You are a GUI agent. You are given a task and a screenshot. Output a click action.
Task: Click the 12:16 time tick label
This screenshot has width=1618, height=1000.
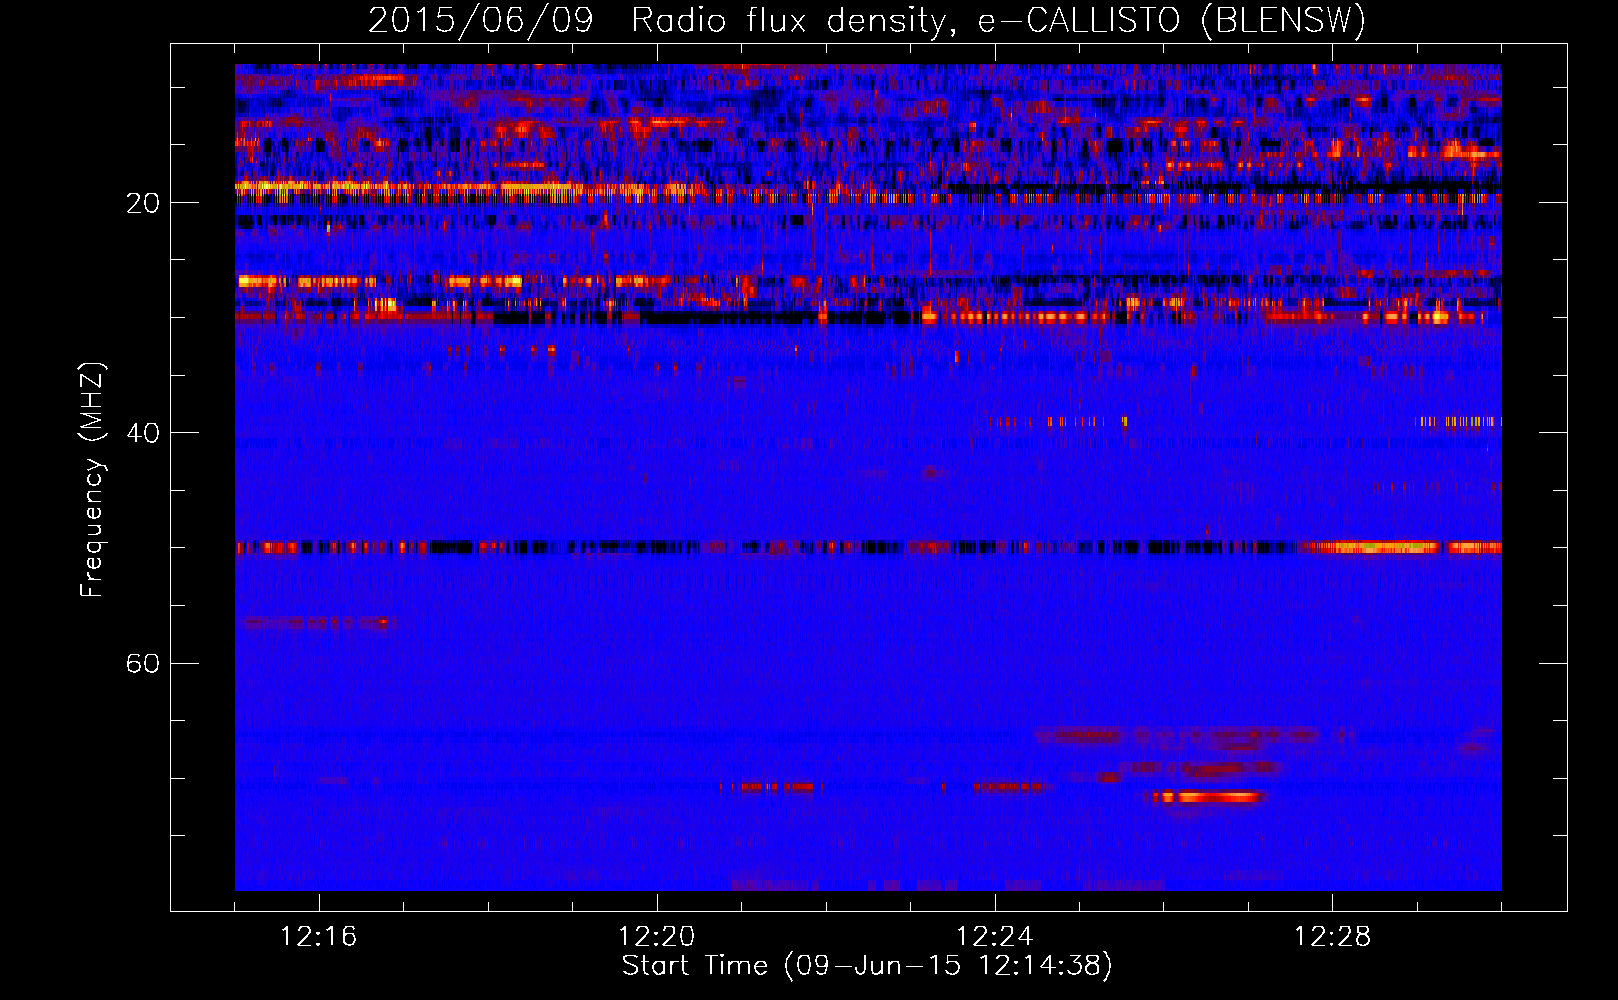point(319,936)
